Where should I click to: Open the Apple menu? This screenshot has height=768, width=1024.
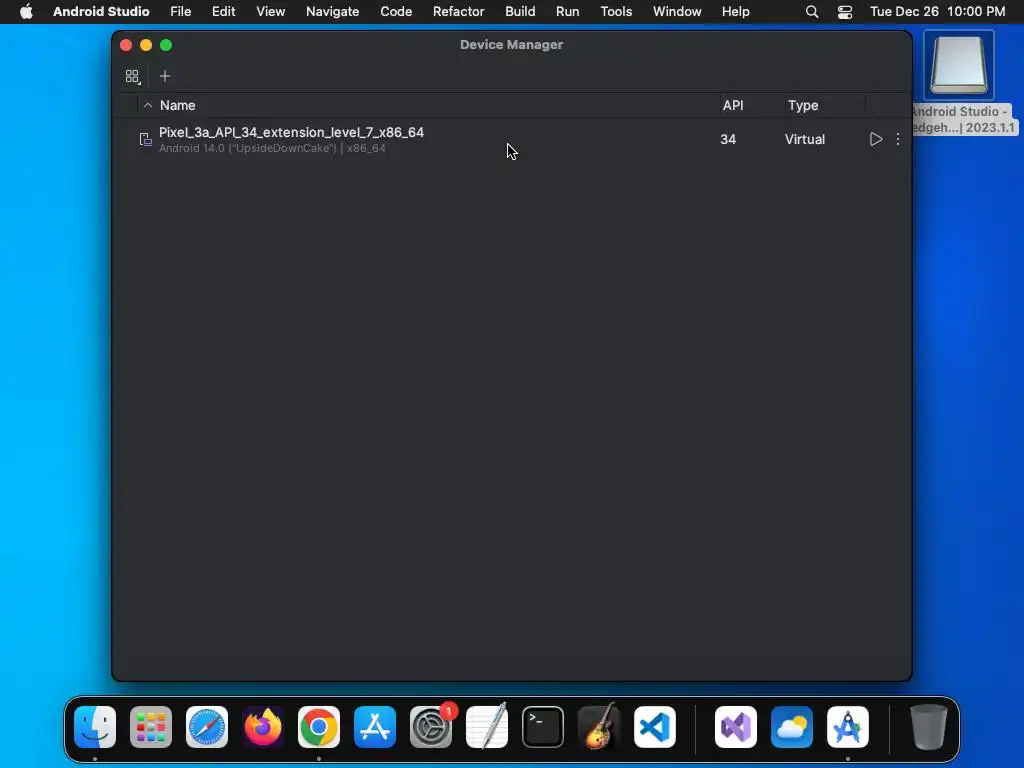(x=26, y=12)
